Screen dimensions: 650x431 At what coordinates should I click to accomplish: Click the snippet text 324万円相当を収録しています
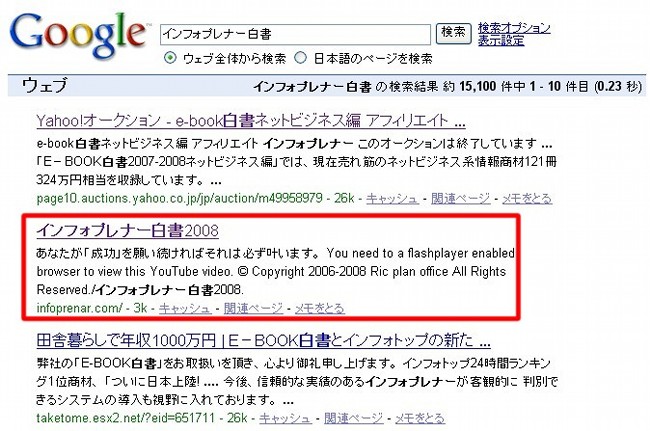pos(120,180)
